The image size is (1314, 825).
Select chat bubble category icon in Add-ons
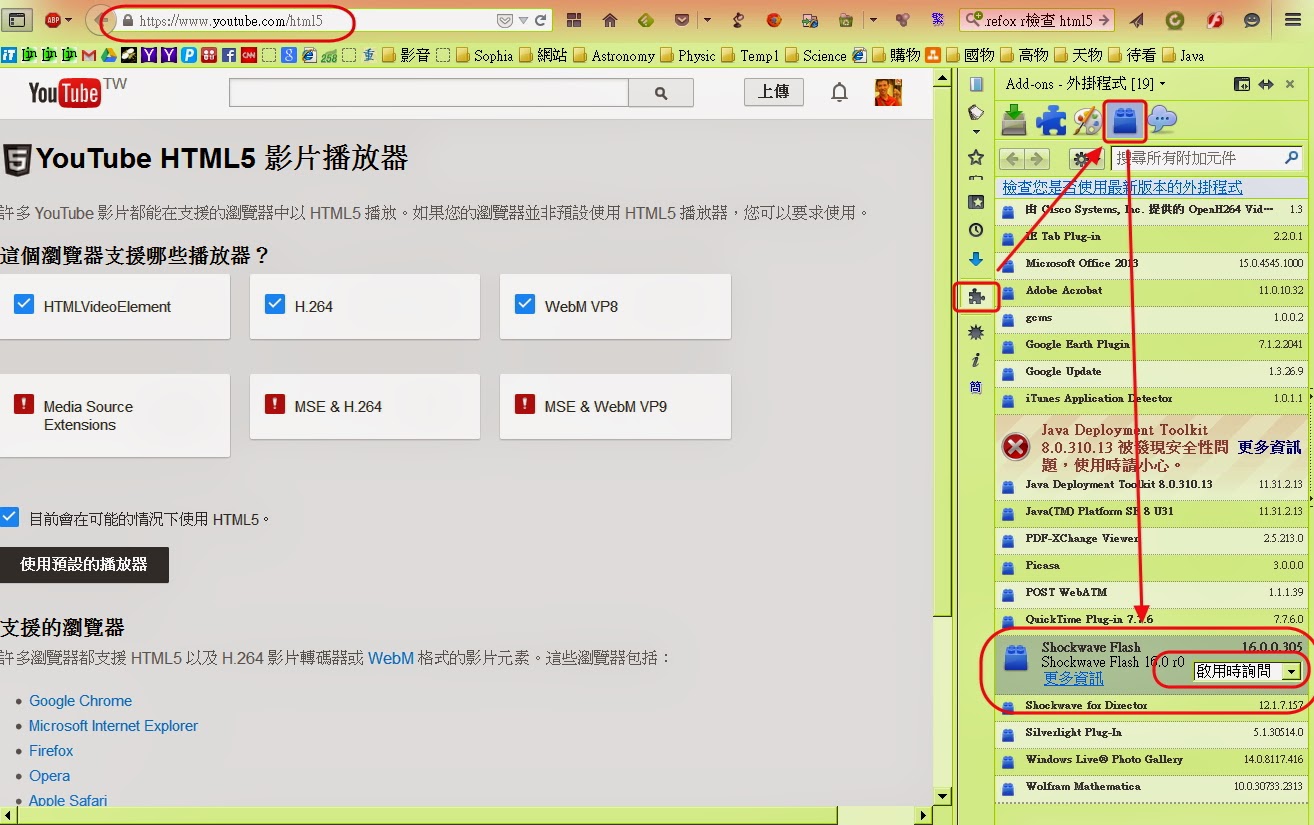[1162, 121]
